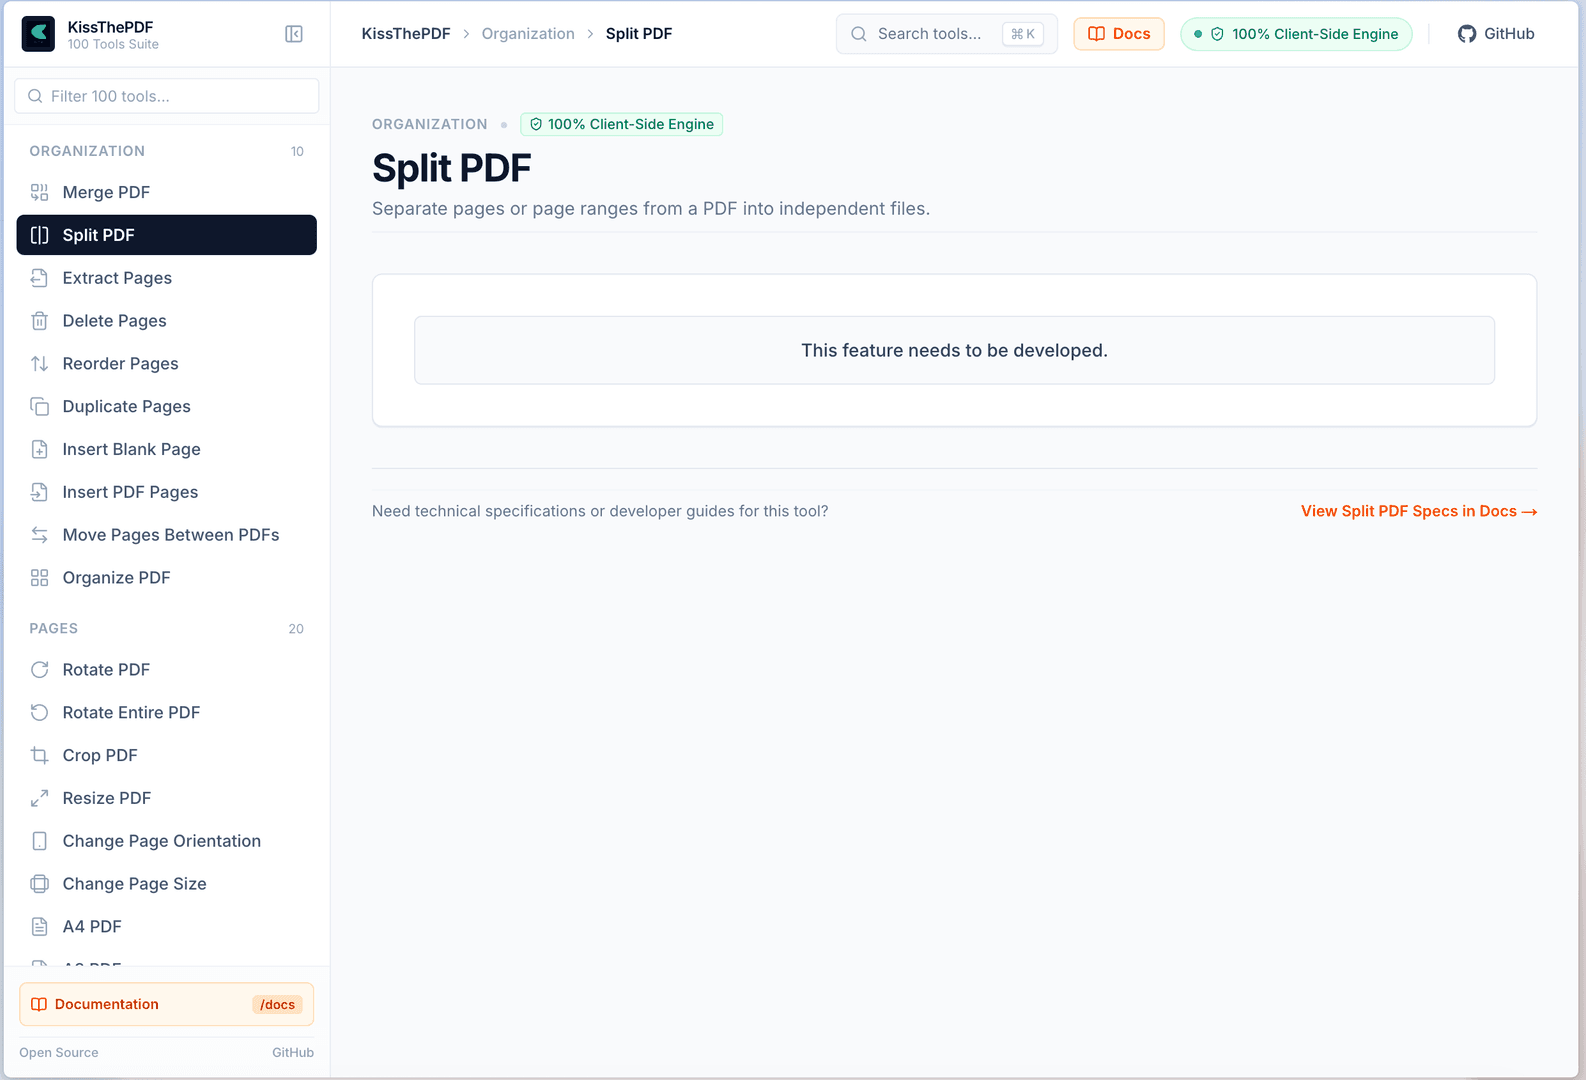1586x1080 pixels.
Task: Click the Rotate PDF icon
Action: pyautogui.click(x=39, y=670)
